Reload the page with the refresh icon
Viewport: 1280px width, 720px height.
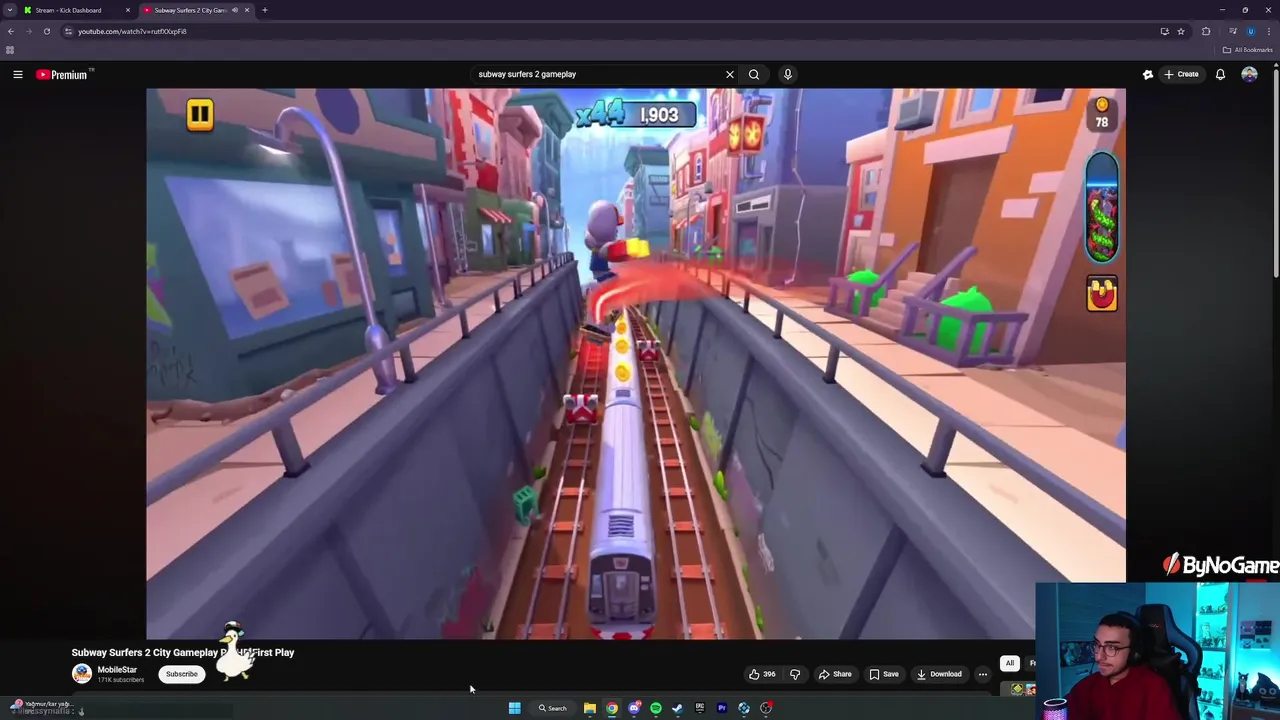pos(47,31)
